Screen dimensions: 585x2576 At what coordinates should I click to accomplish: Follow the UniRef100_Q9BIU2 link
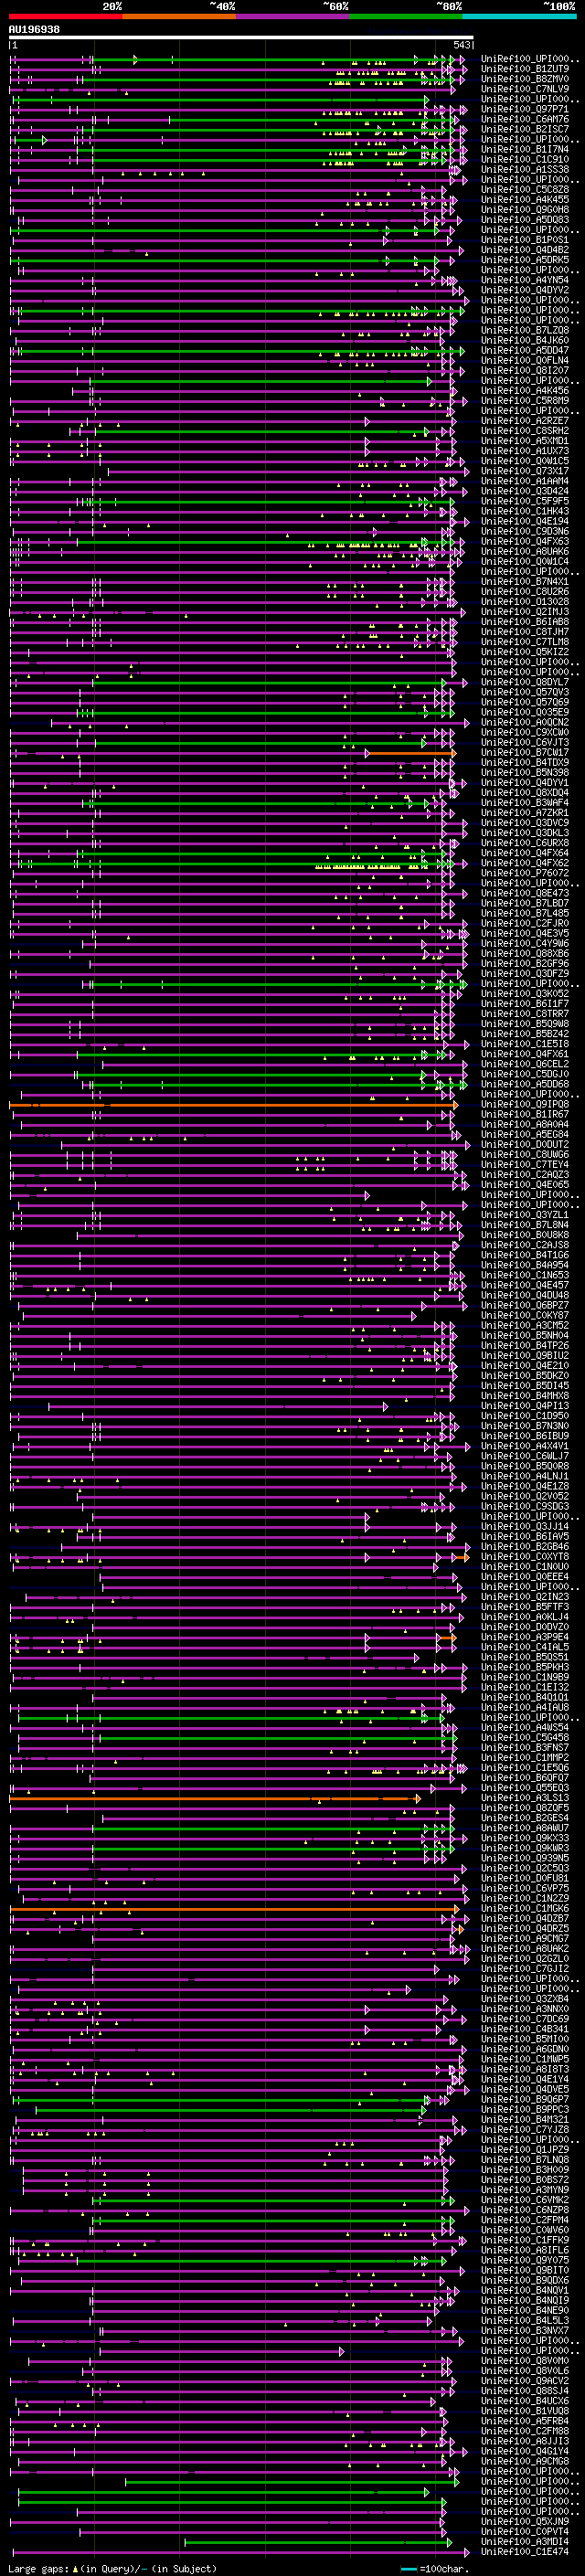point(525,1356)
